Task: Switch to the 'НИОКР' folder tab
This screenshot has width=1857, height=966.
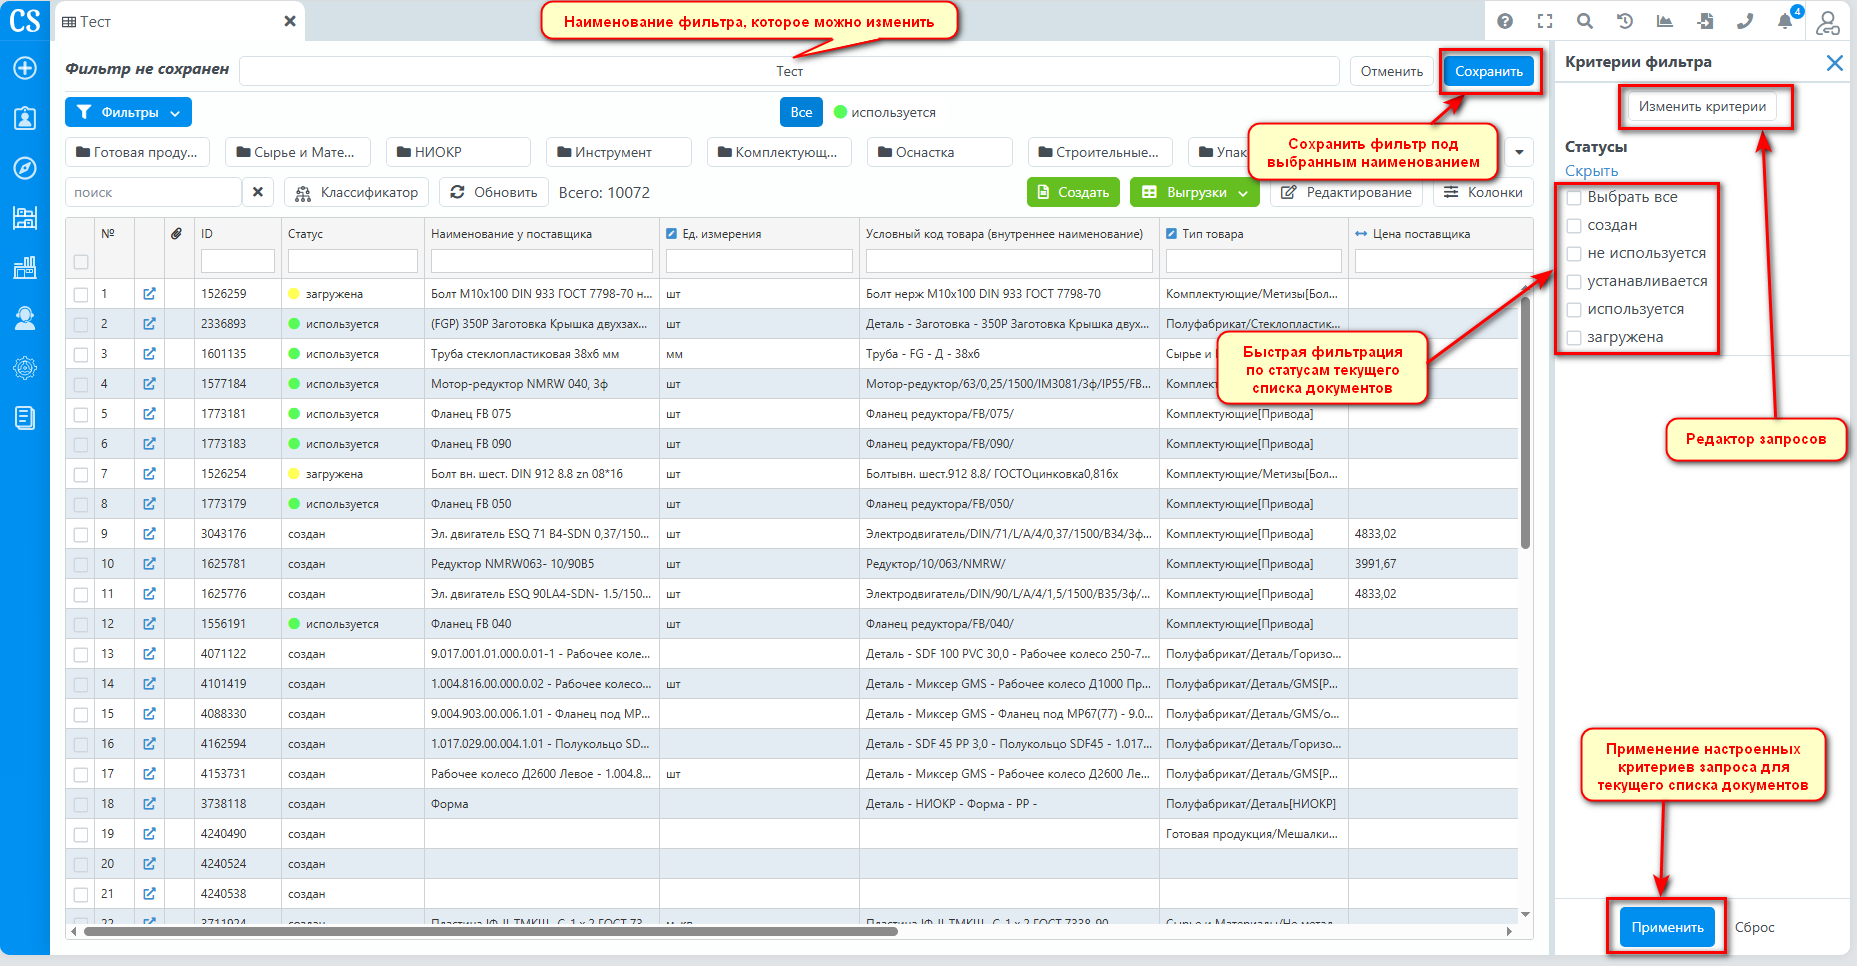Action: click(x=457, y=152)
